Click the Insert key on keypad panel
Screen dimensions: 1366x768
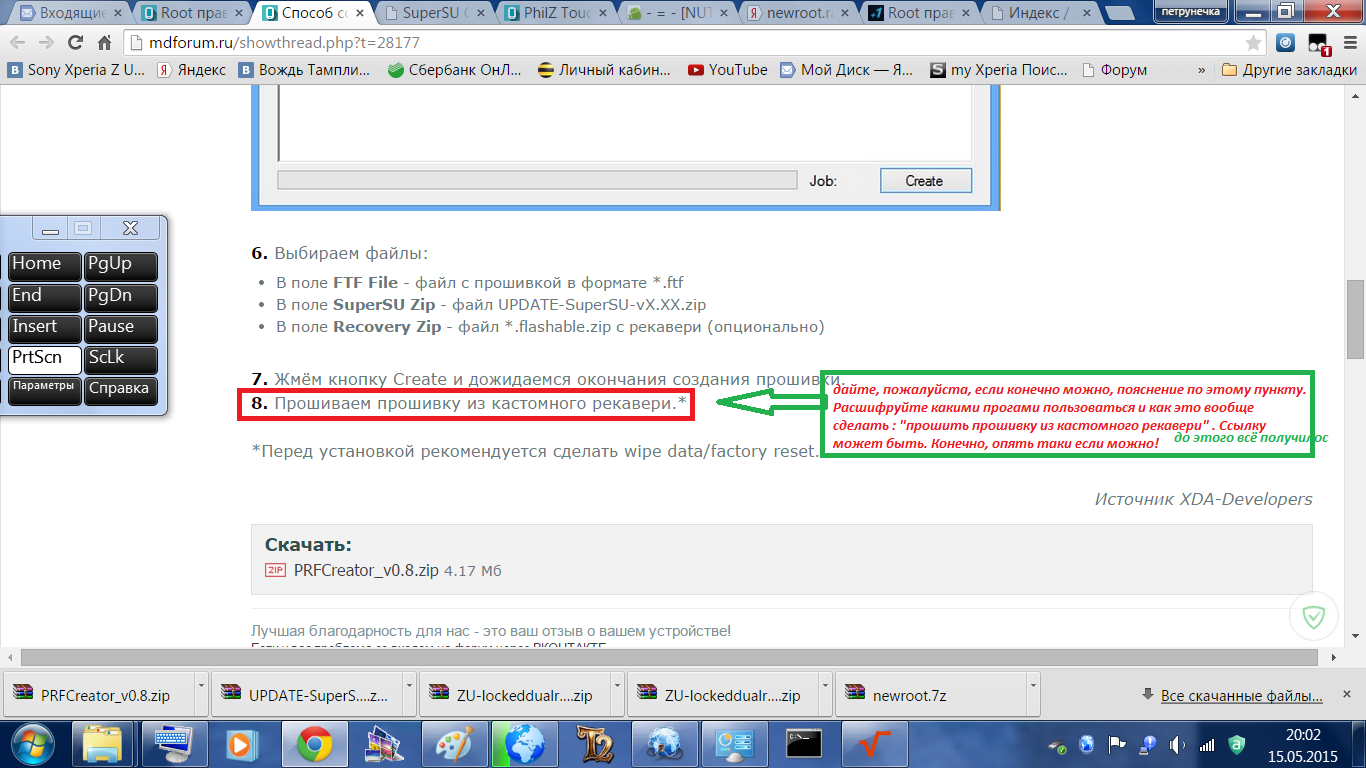click(x=45, y=328)
